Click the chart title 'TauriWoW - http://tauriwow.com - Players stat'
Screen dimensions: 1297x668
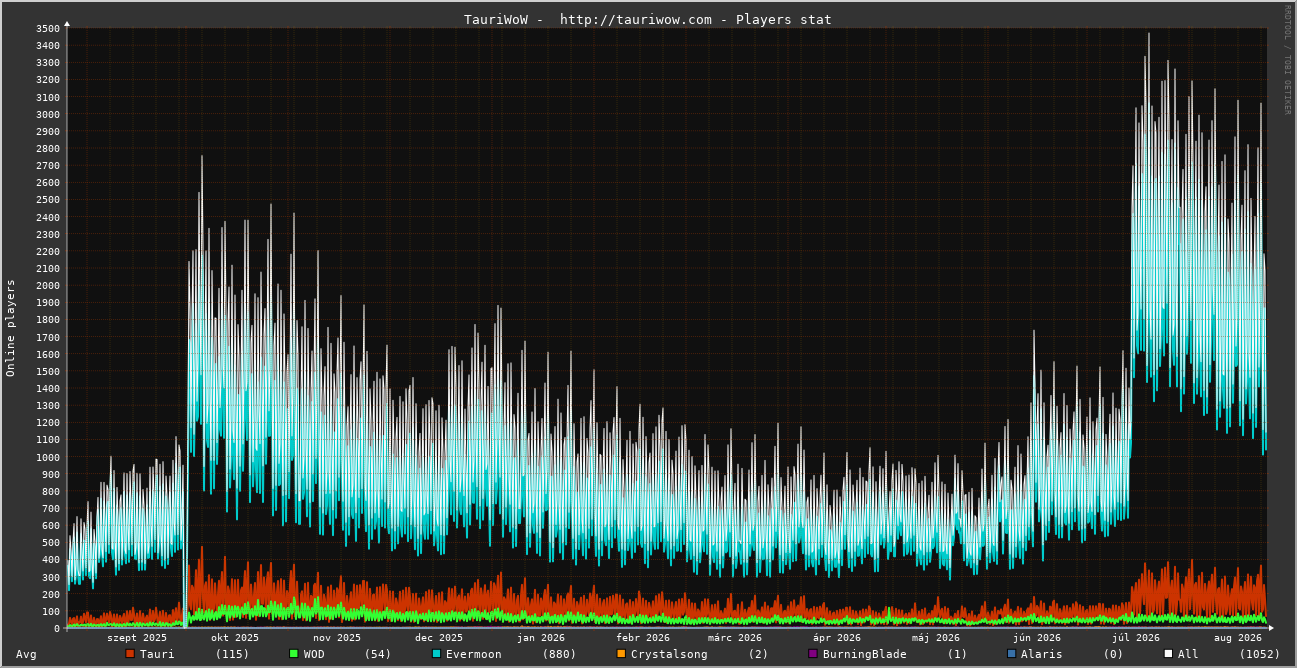coord(648,19)
